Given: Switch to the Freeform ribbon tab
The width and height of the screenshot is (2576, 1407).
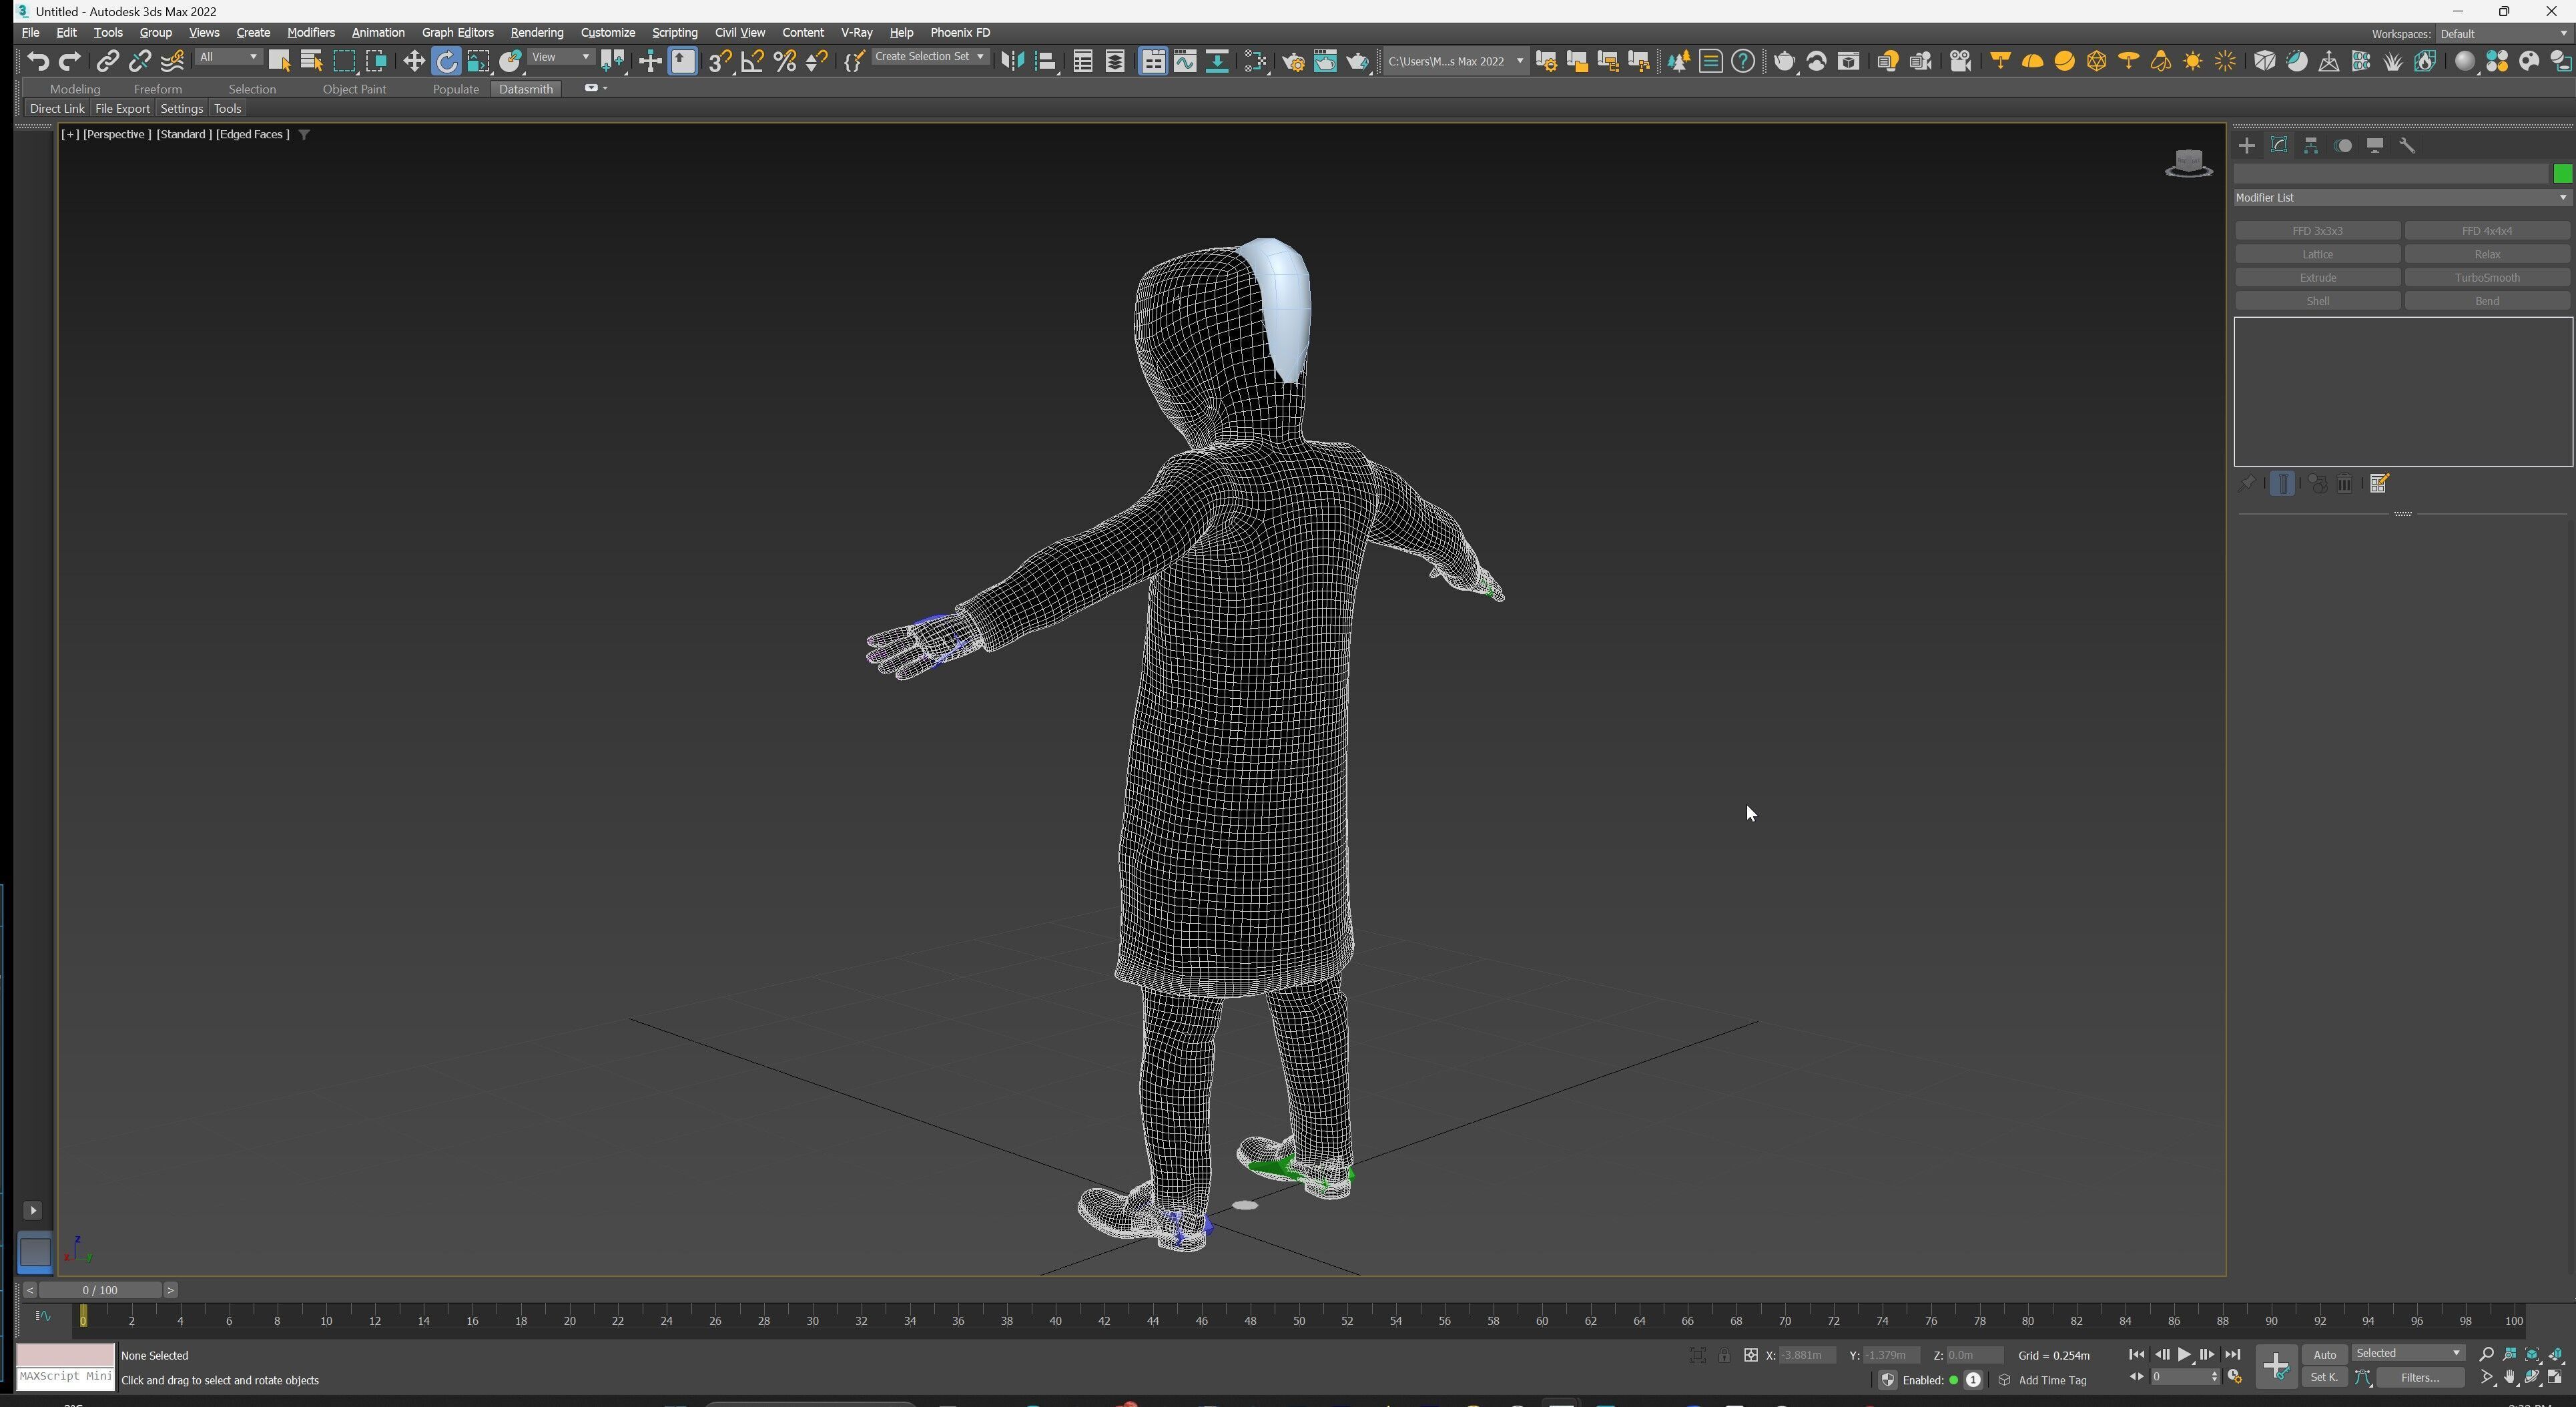Looking at the screenshot, I should click(x=158, y=89).
